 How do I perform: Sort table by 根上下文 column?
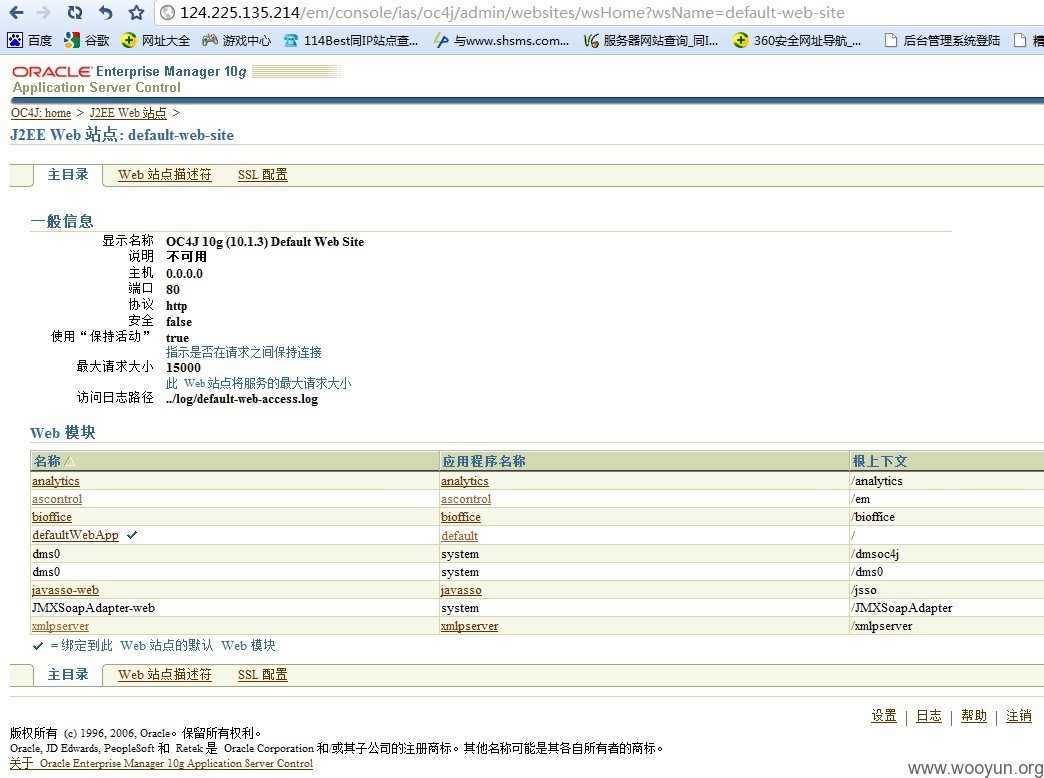pyautogui.click(x=880, y=461)
